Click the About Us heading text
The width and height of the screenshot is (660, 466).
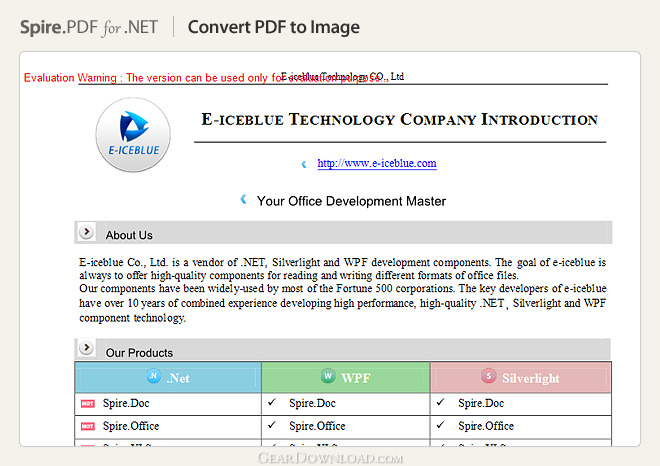click(129, 235)
